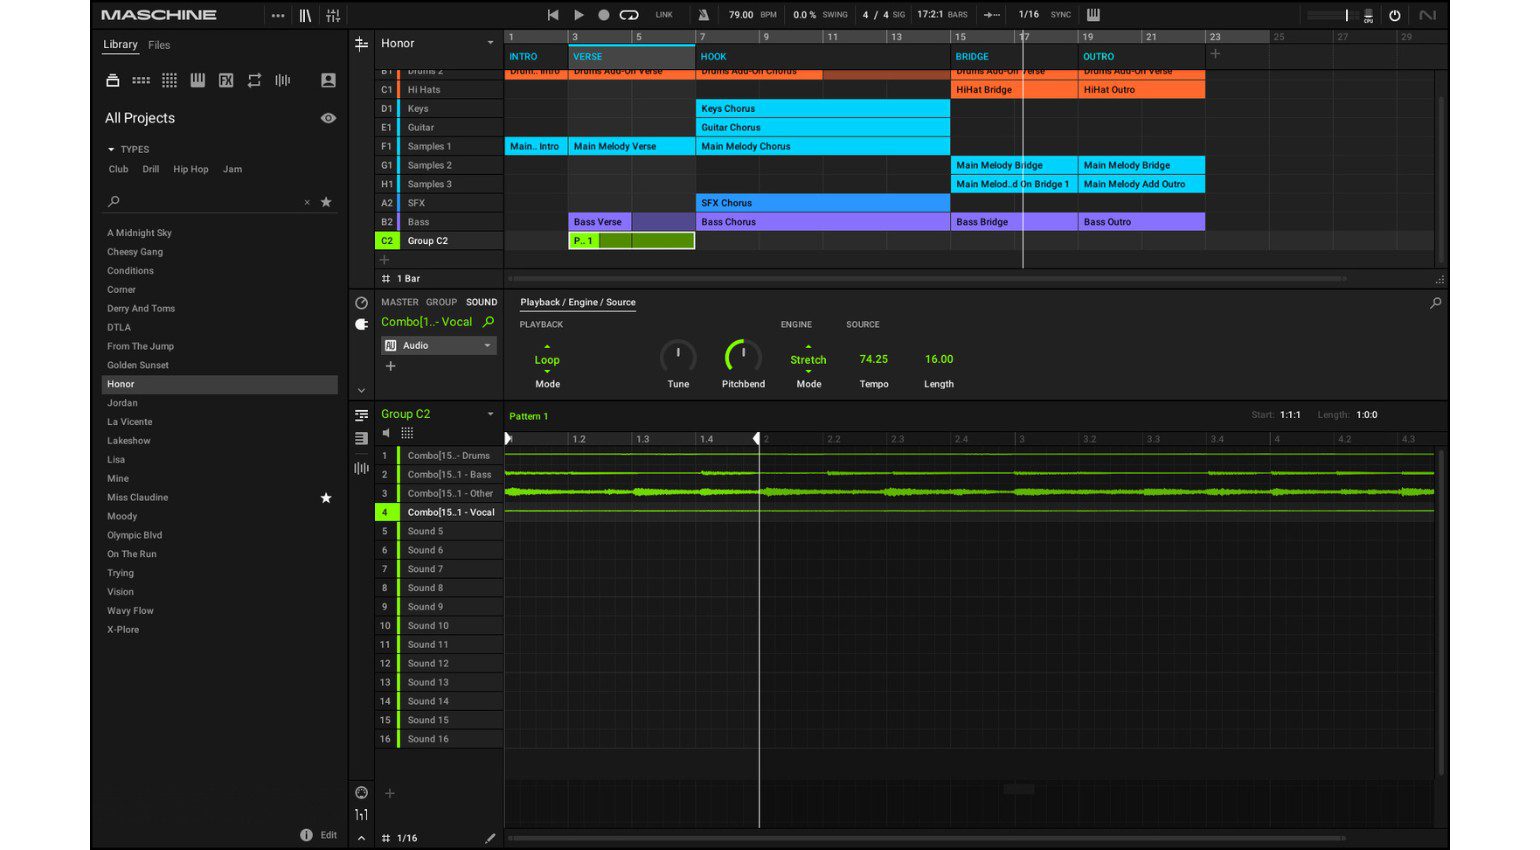Image resolution: width=1540 pixels, height=850 pixels.
Task: Open the Projects browser icon
Action: (x=113, y=80)
